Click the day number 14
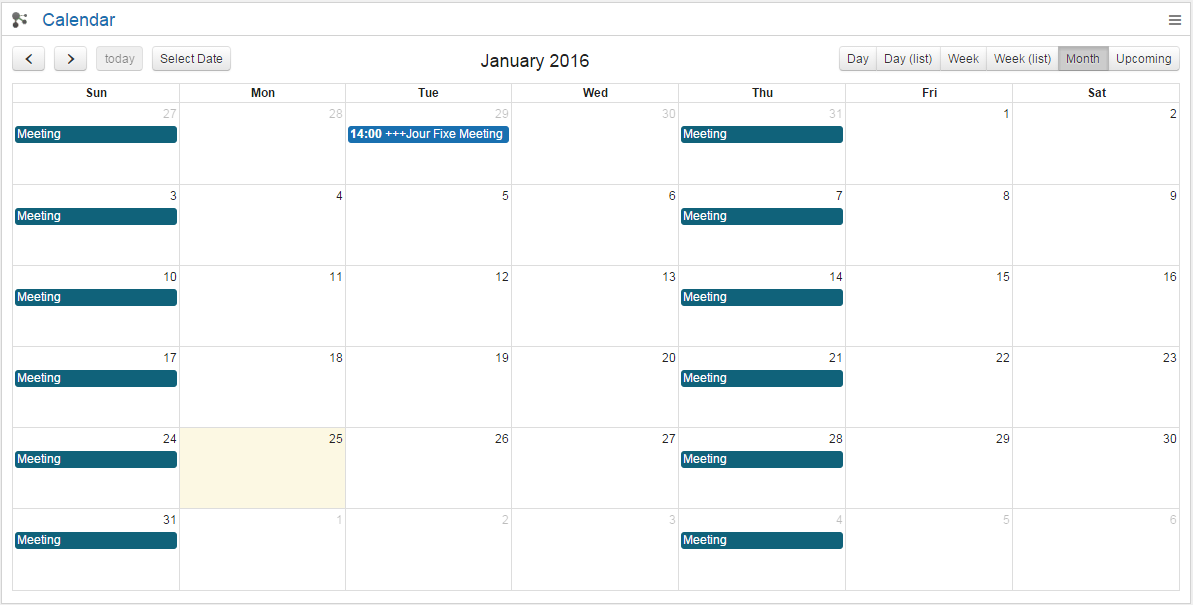The image size is (1193, 605). click(835, 277)
